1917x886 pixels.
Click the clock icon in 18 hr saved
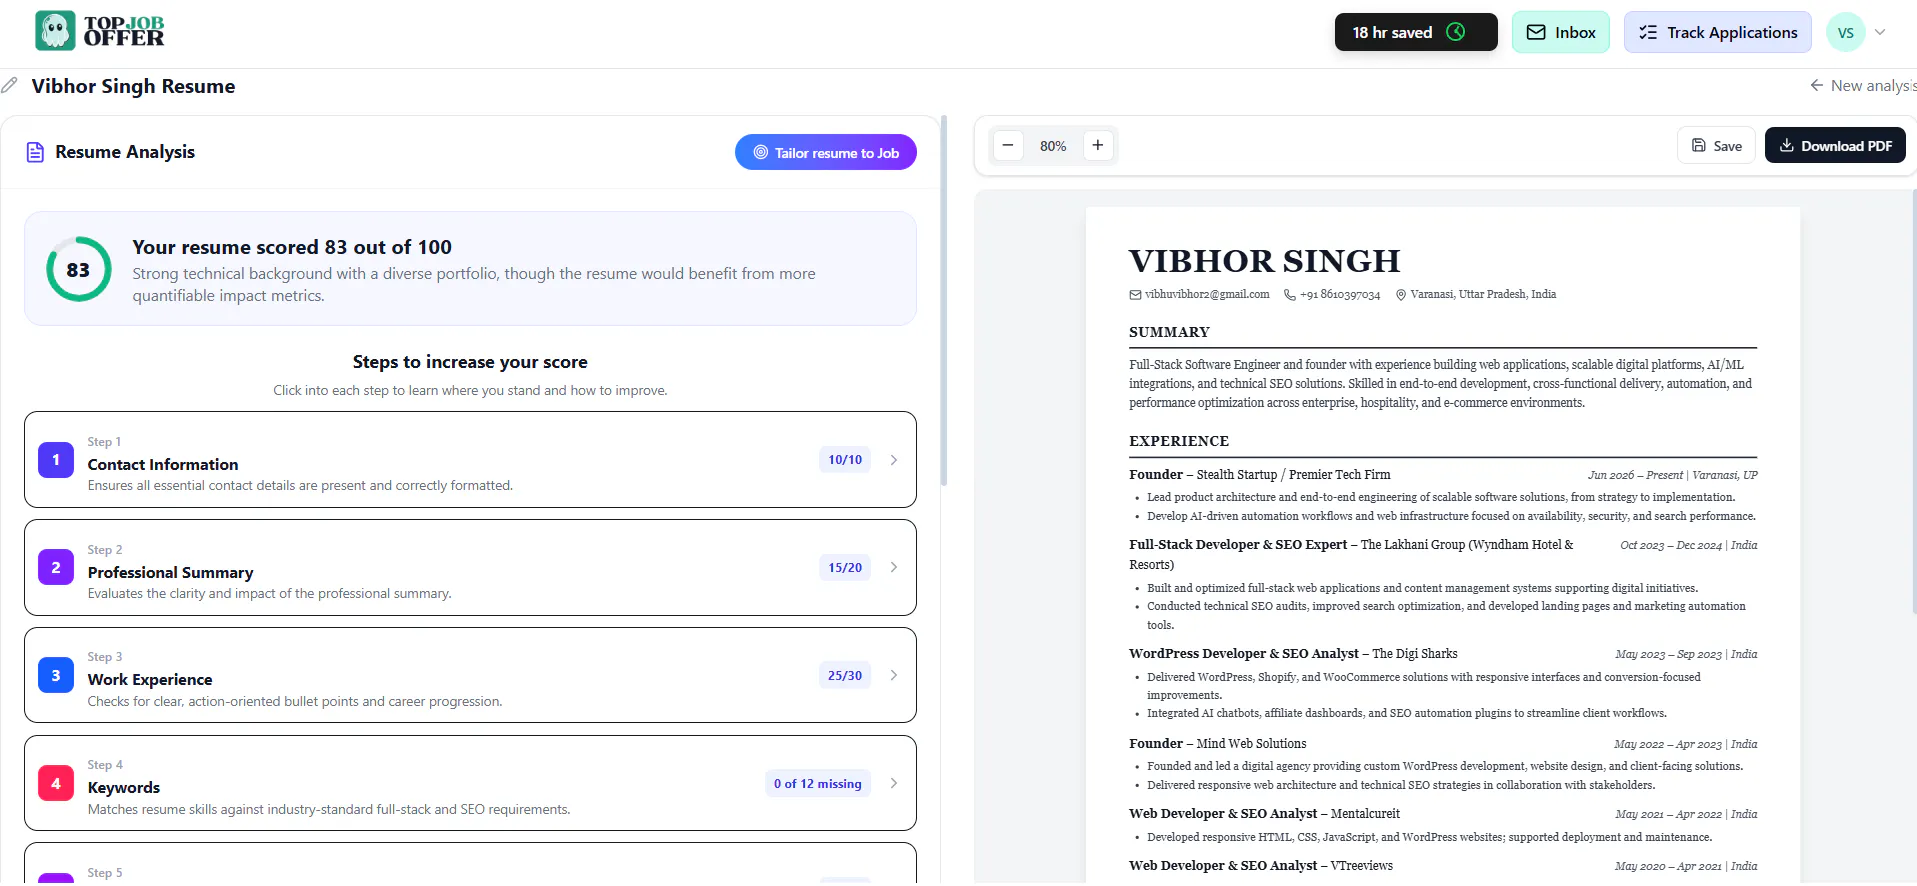pos(1456,32)
